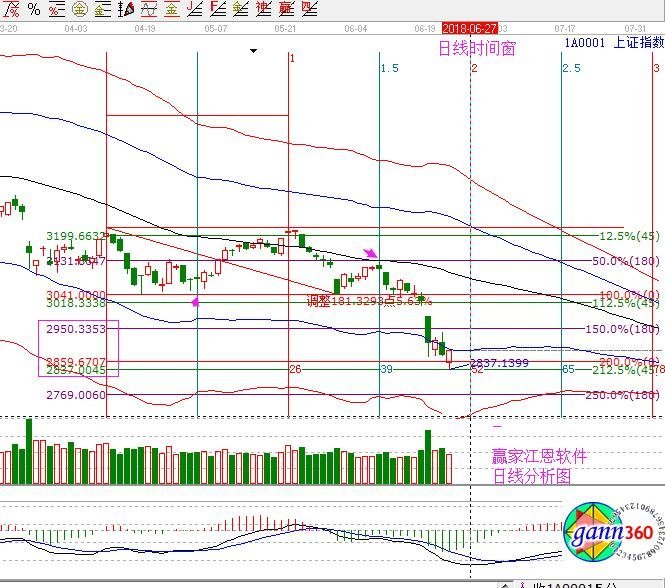This screenshot has width=665, height=588.
Task: Click the 07-17 date axis label
Action: coord(565,29)
